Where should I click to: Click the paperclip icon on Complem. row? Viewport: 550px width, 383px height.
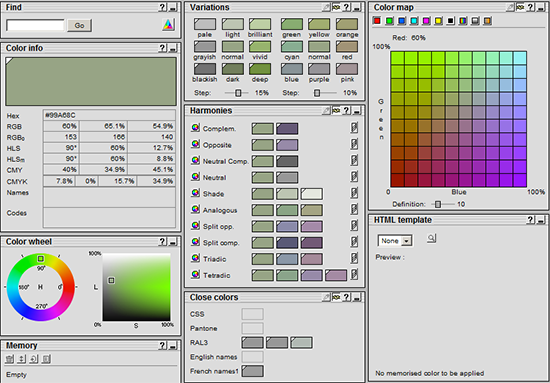coord(354,128)
